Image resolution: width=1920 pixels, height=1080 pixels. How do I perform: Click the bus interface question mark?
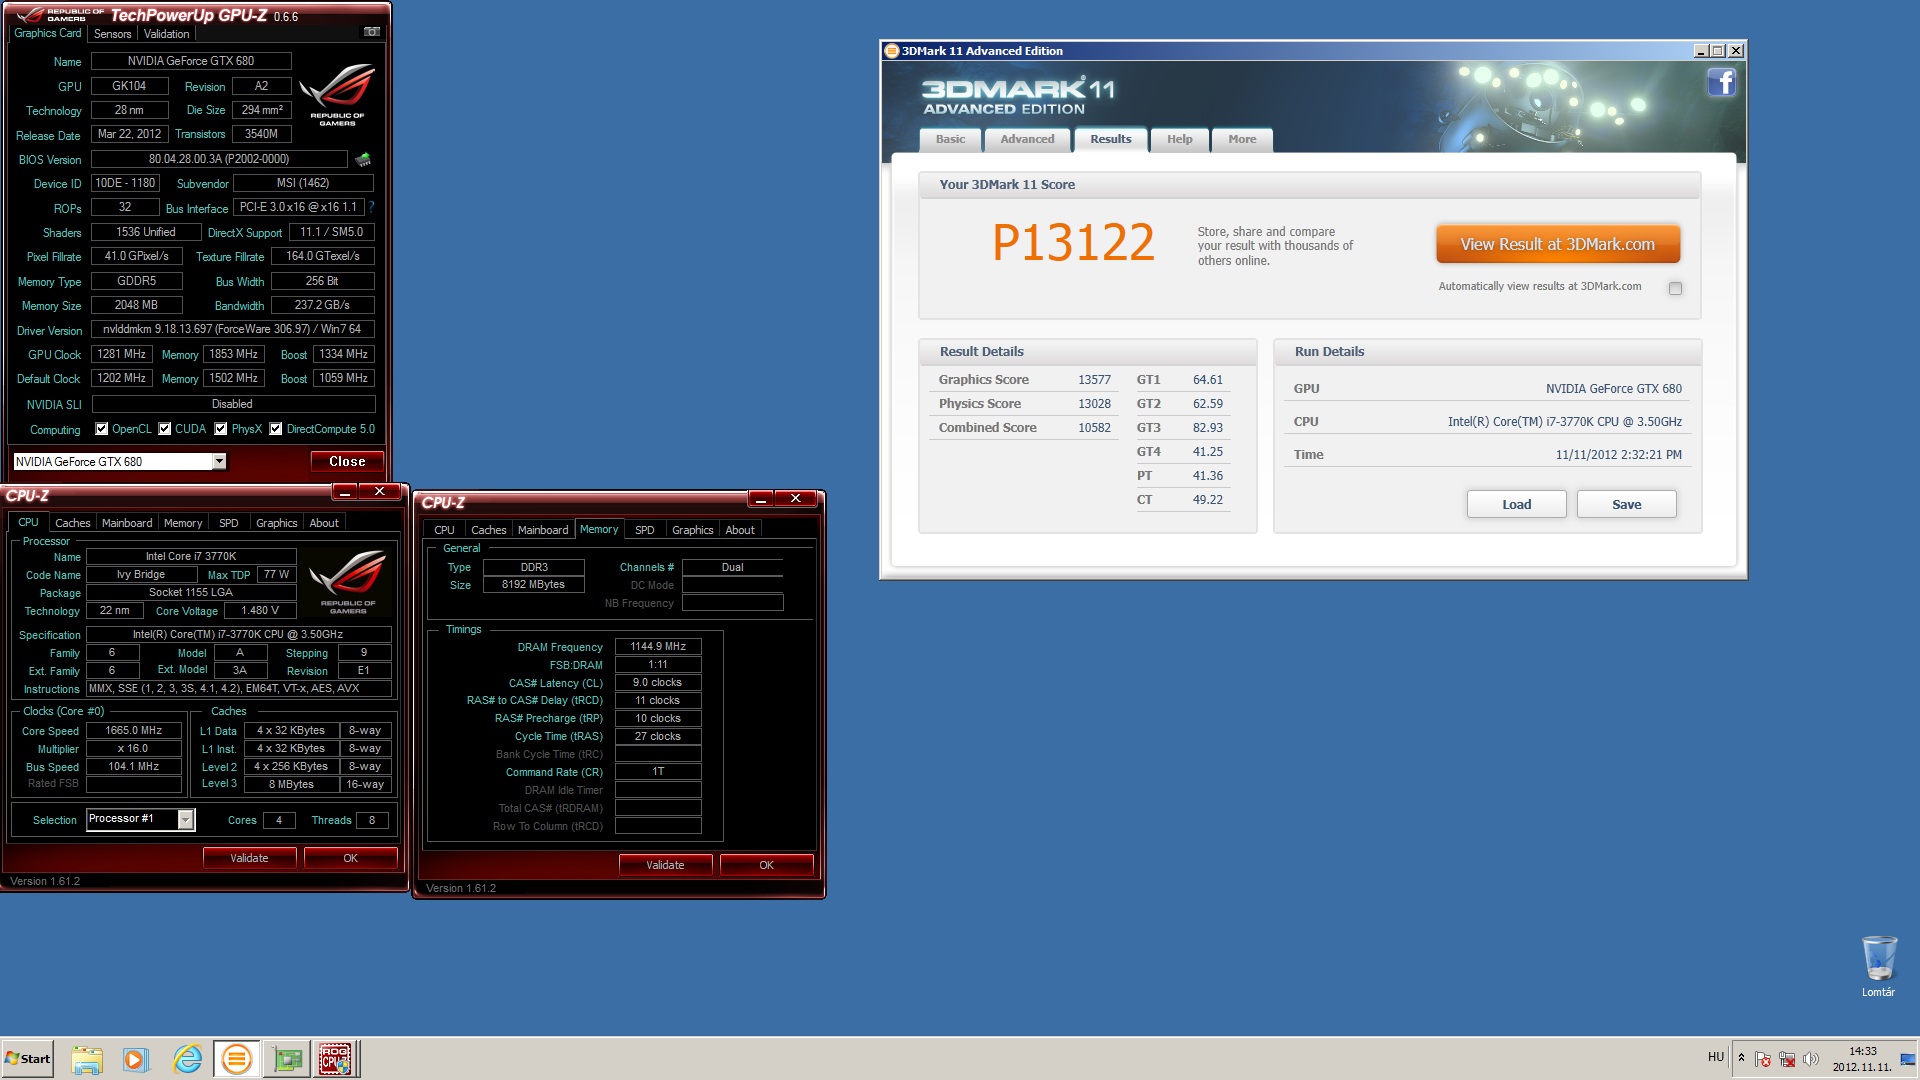pos(372,207)
